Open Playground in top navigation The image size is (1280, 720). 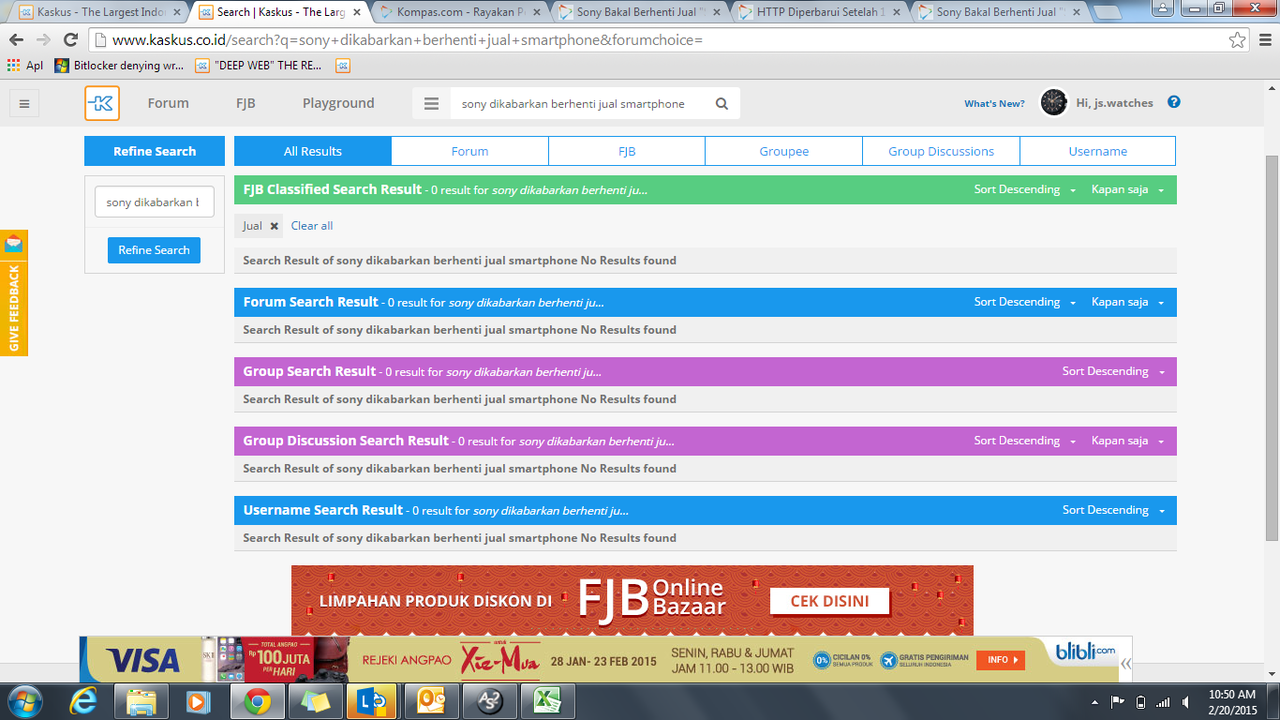click(x=338, y=103)
